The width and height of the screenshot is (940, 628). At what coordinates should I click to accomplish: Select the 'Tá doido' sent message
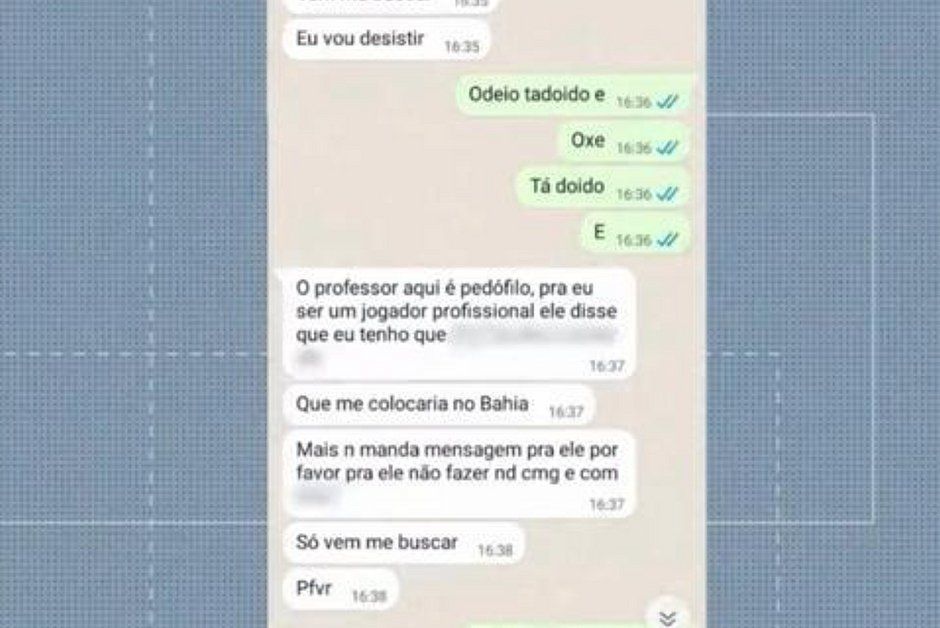[x=603, y=188]
